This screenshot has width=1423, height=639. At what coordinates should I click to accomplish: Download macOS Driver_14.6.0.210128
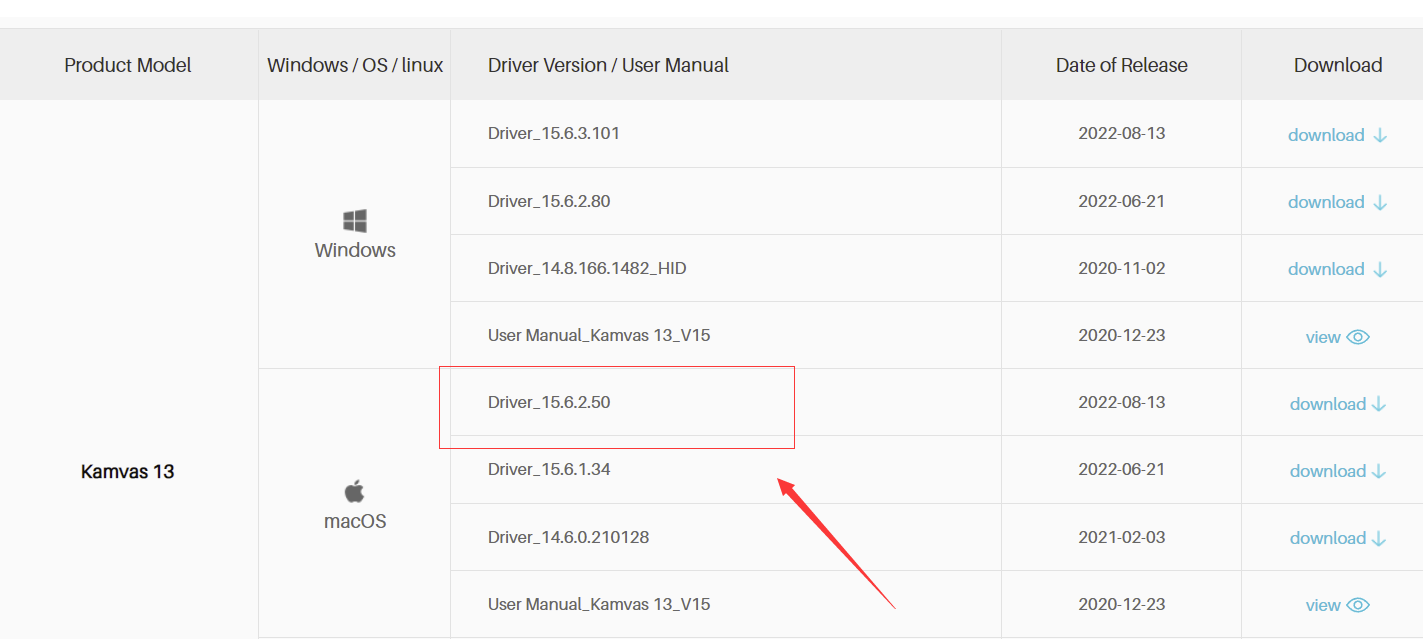tap(1337, 538)
